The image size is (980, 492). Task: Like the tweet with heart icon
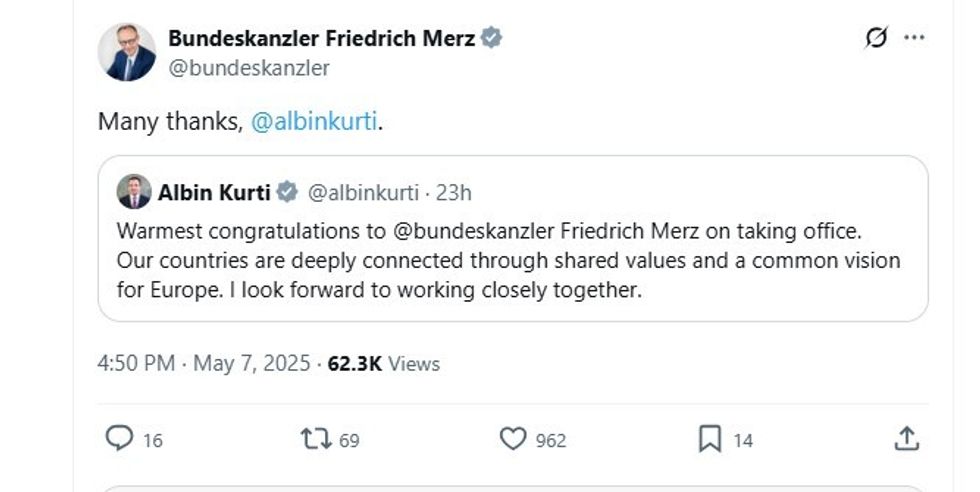pos(512,438)
